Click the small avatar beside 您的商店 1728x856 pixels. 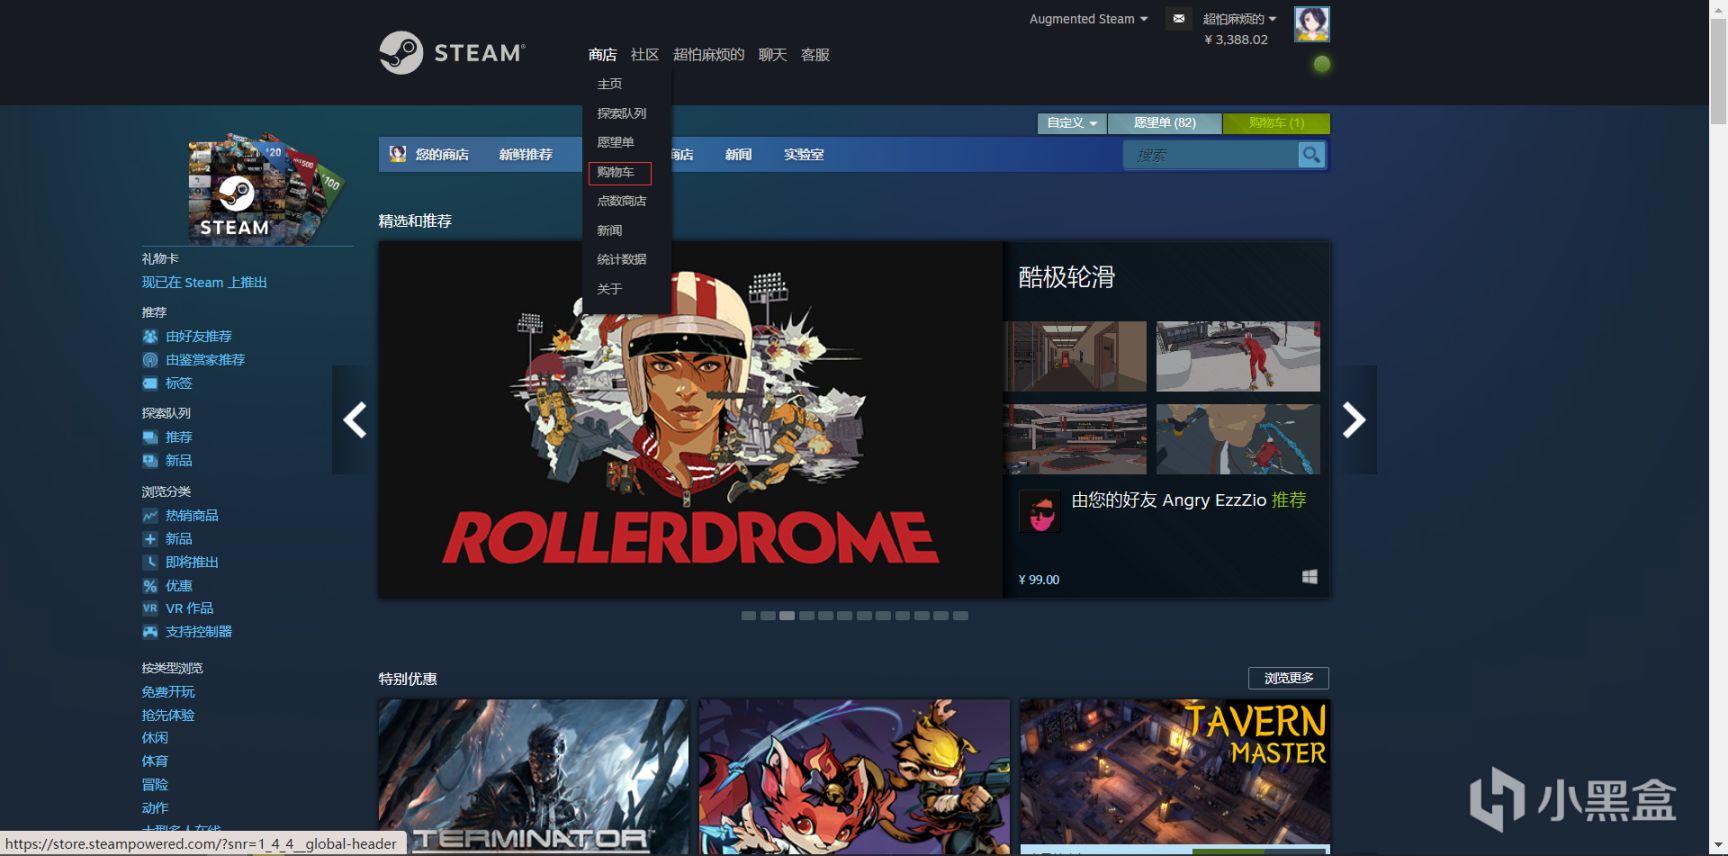[x=398, y=154]
